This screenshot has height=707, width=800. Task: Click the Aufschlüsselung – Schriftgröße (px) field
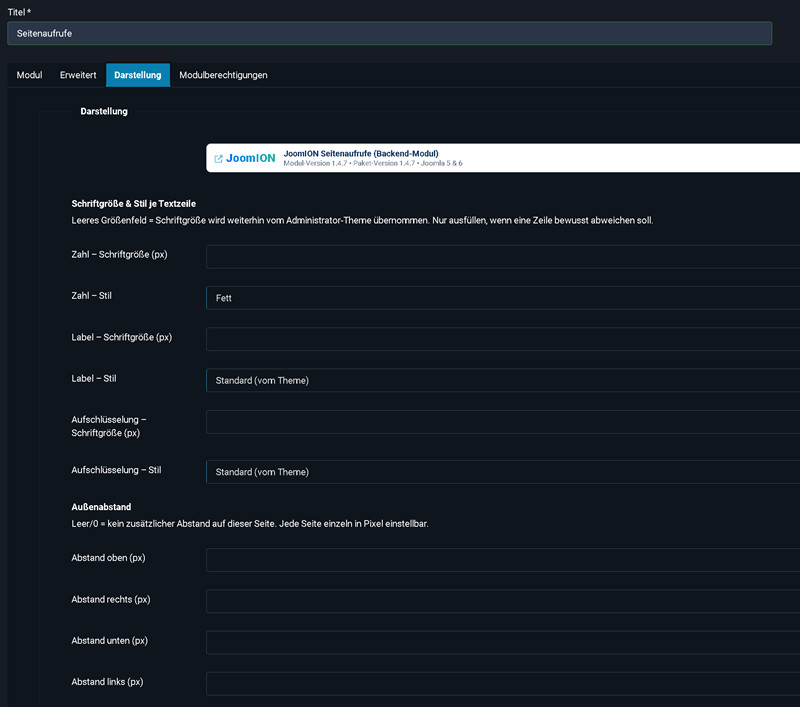tap(503, 422)
